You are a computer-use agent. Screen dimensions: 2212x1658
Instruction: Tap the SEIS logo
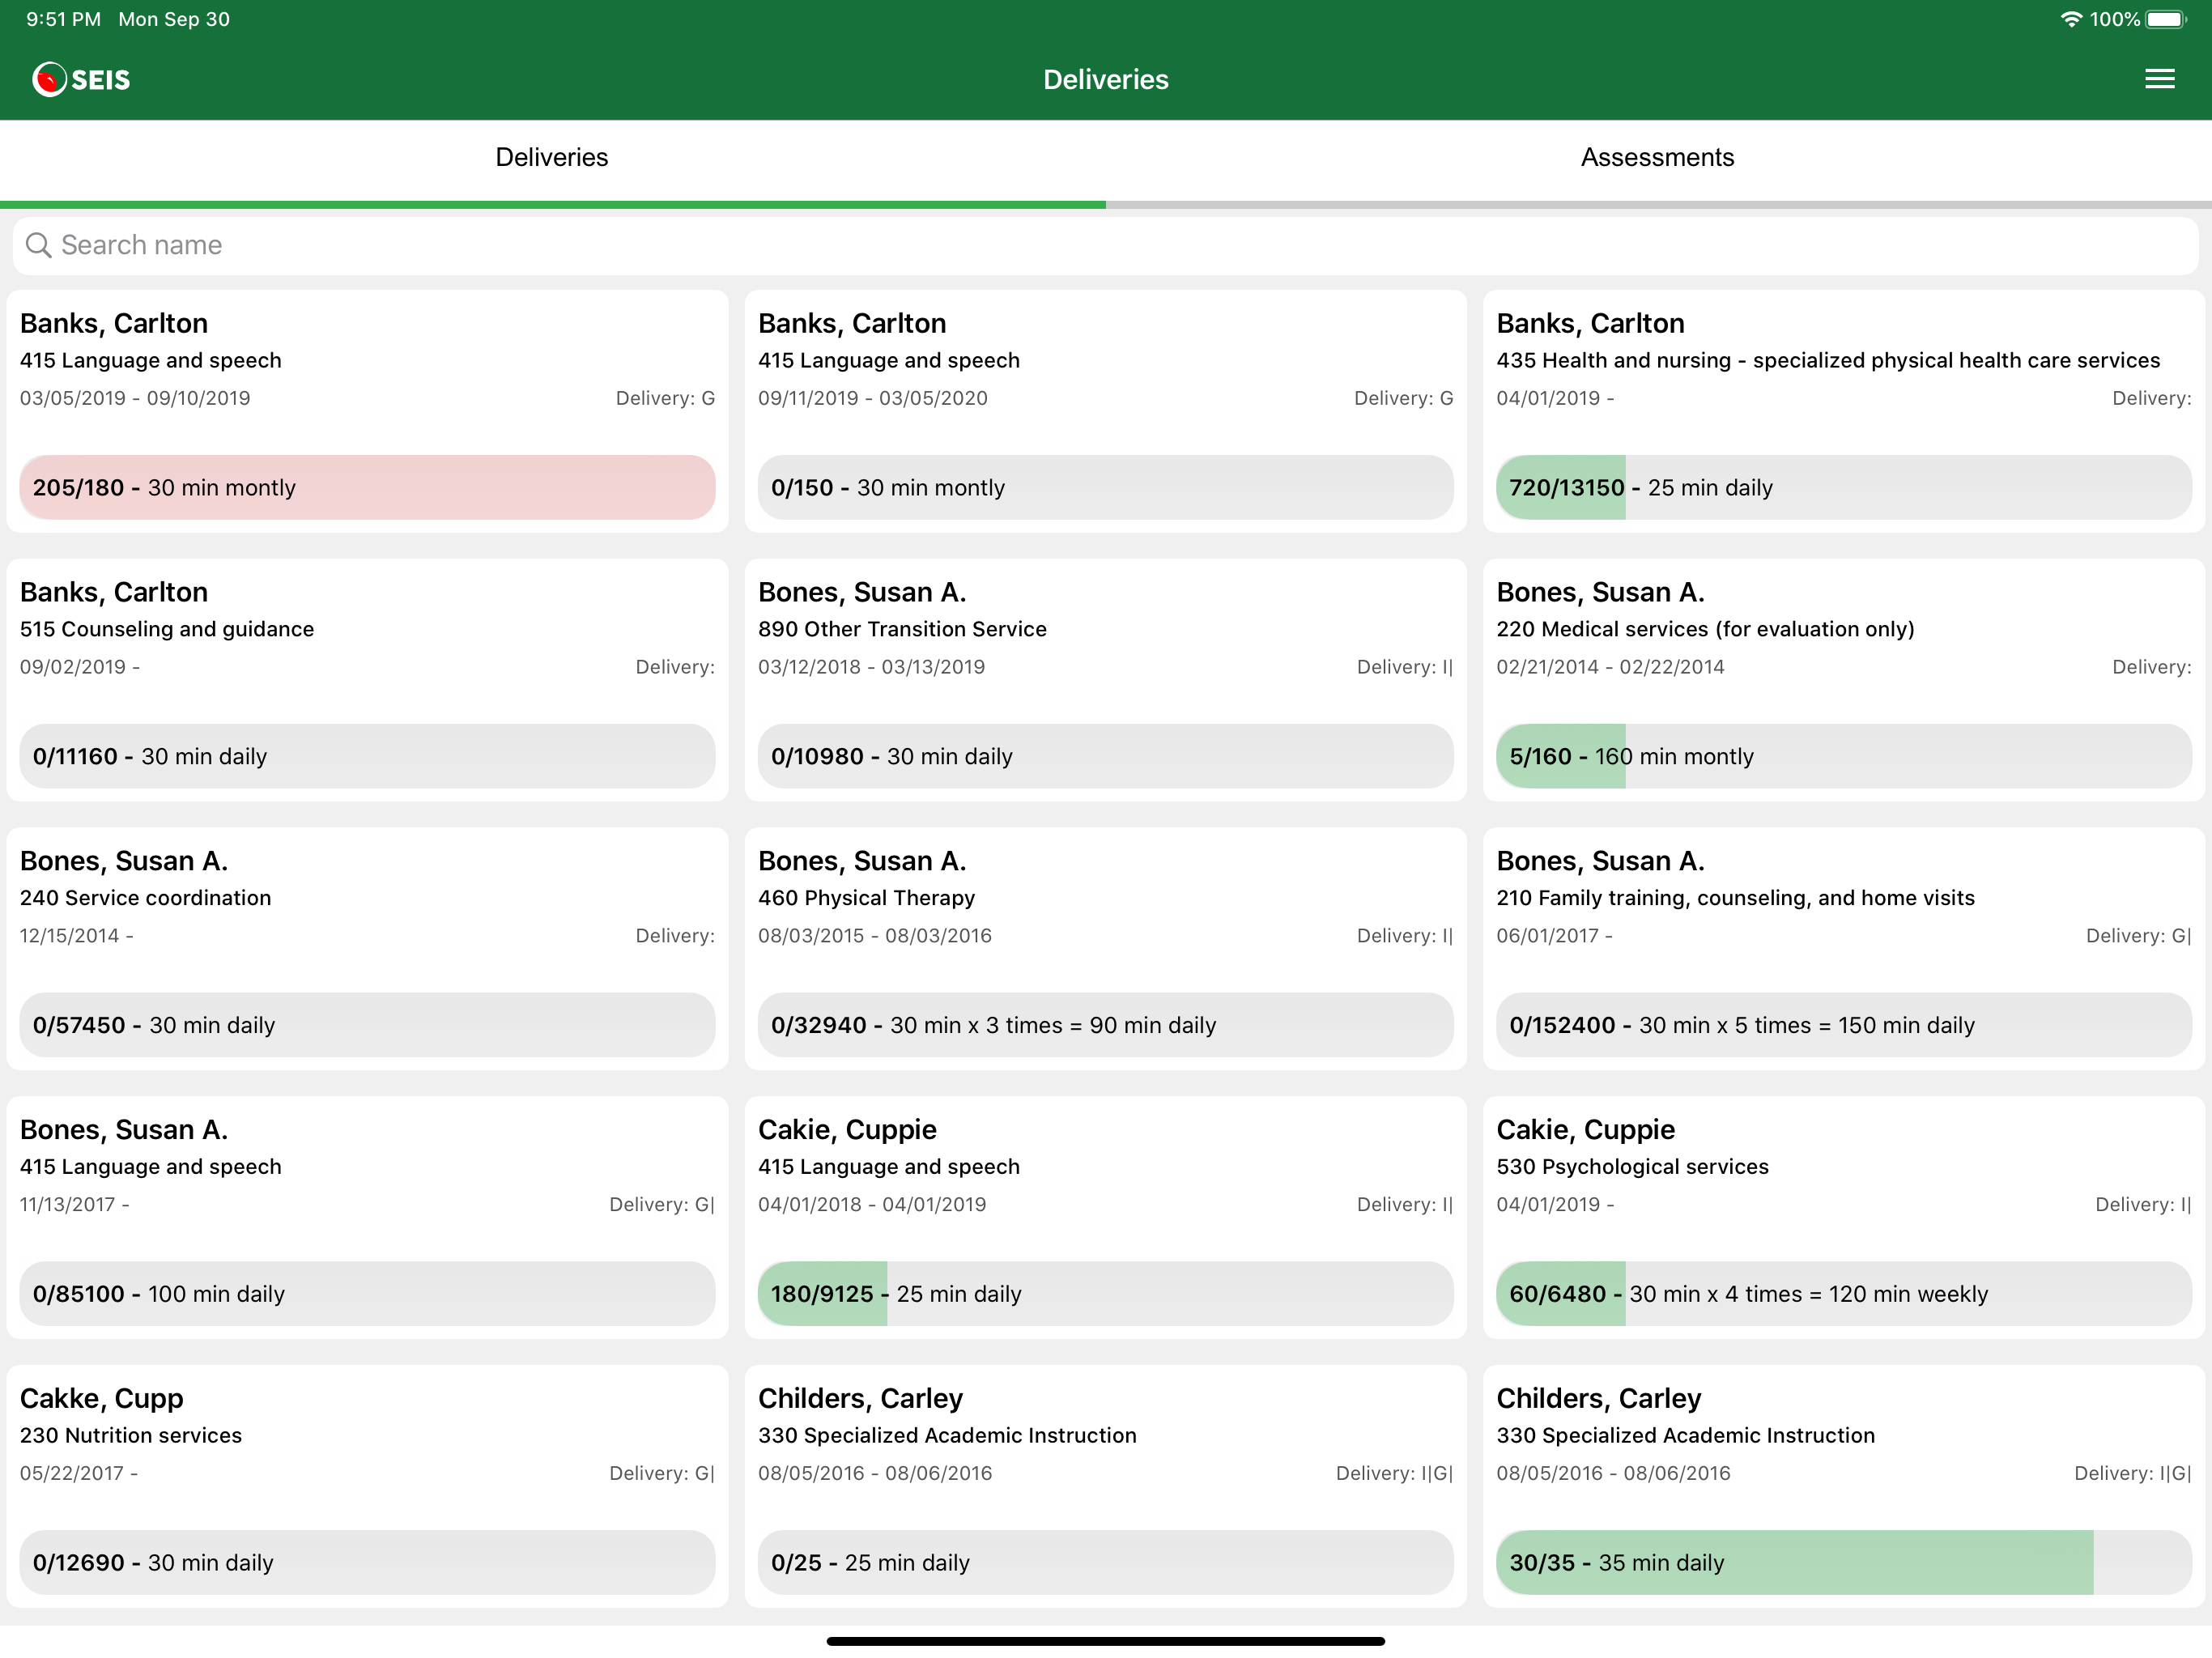click(x=81, y=79)
